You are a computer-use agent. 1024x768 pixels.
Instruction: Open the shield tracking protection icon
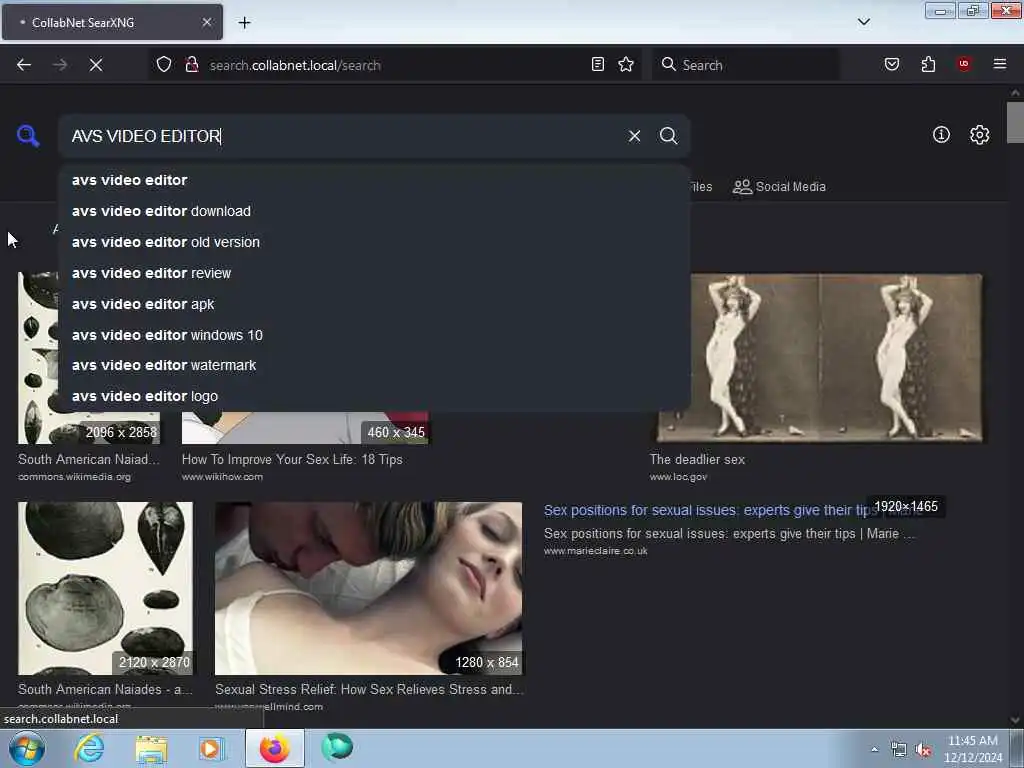pyautogui.click(x=164, y=65)
